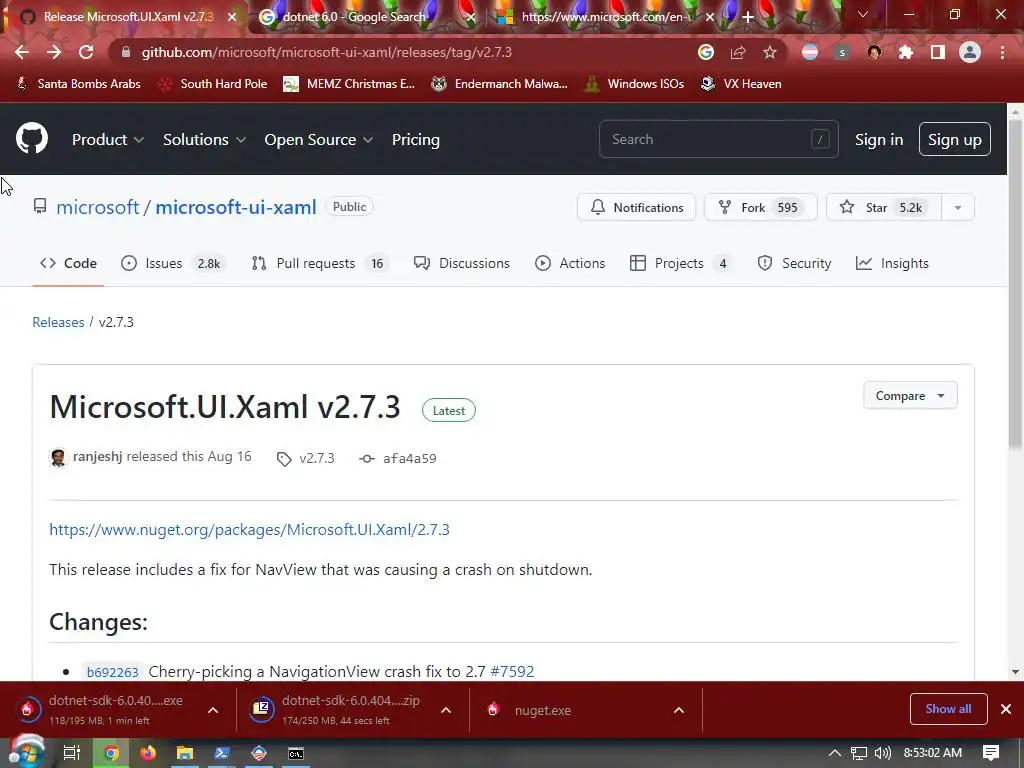
Task: Expand the Open Source menu
Action: 319,140
